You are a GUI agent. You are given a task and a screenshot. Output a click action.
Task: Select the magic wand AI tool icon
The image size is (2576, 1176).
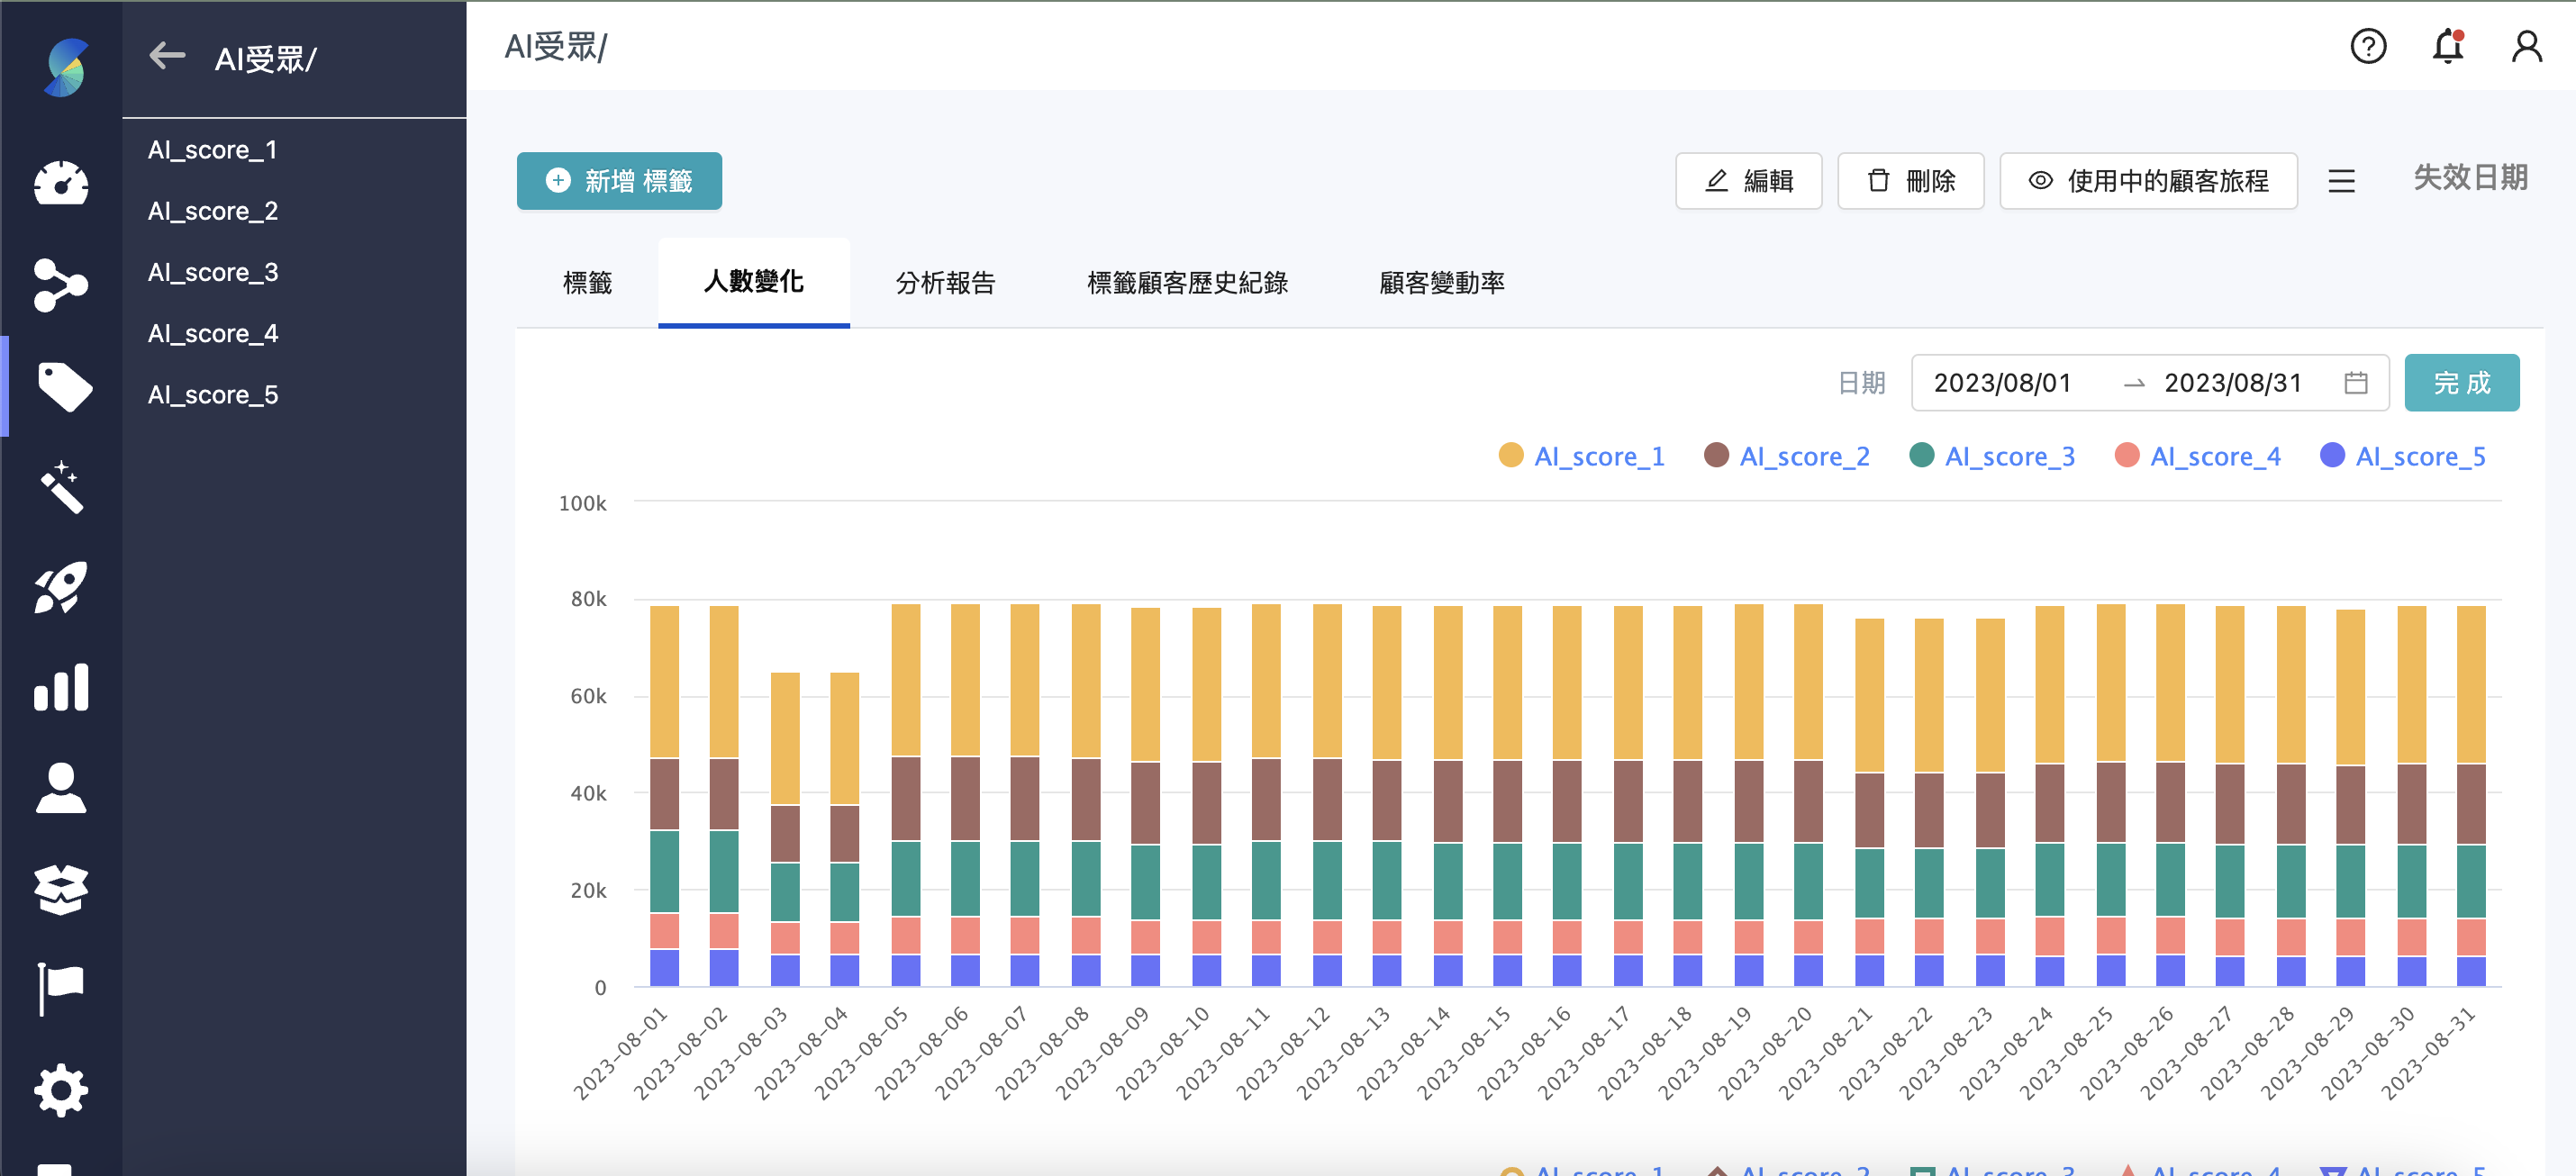pos(61,487)
